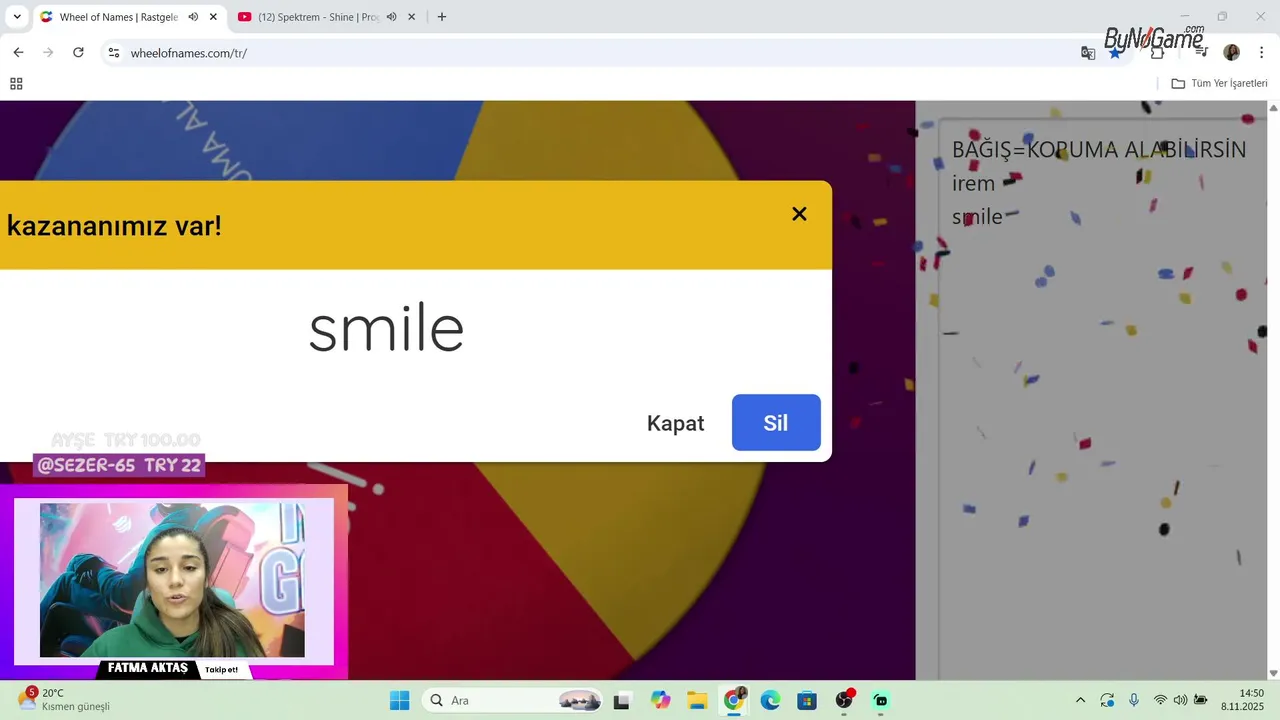Show hidden system tray icons
The image size is (1280, 720).
(1080, 700)
